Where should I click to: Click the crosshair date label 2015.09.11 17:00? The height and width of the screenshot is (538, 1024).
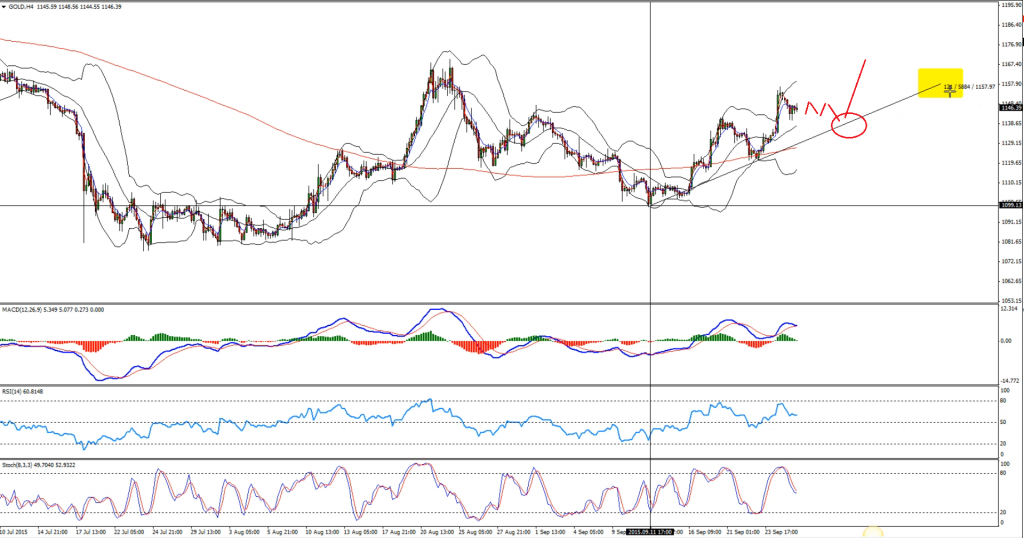(x=650, y=532)
